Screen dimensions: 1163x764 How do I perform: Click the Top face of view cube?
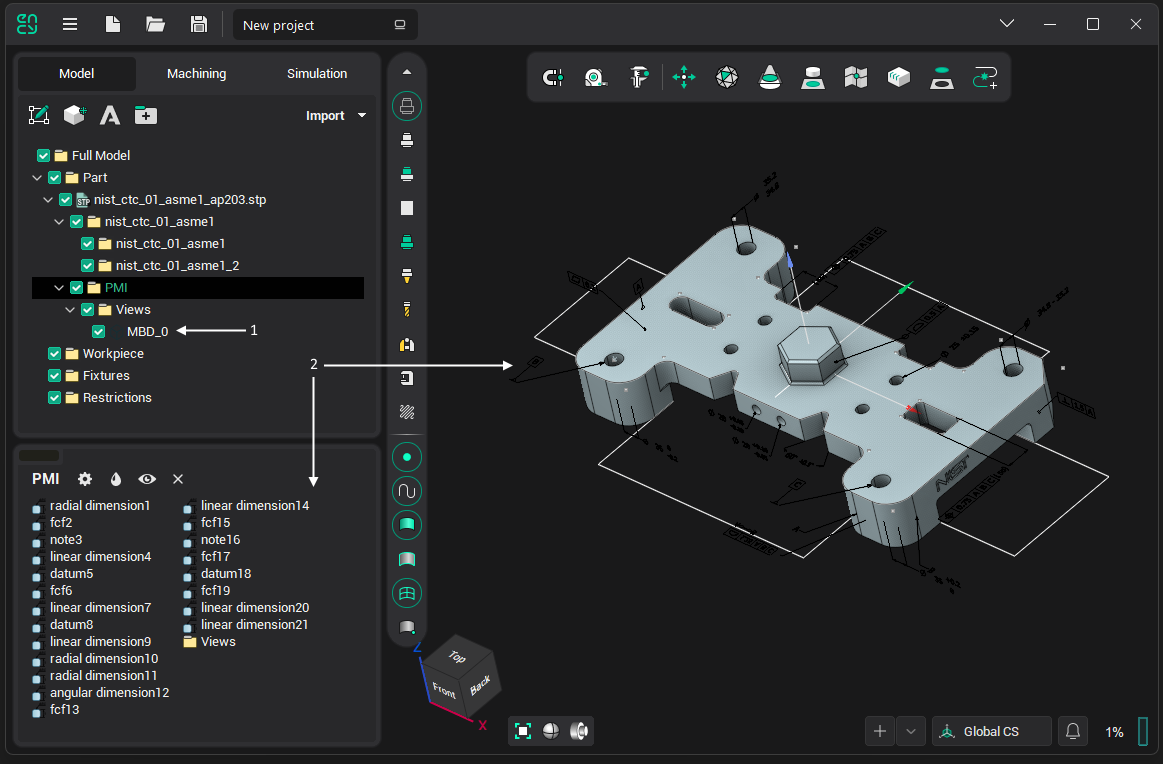click(457, 657)
